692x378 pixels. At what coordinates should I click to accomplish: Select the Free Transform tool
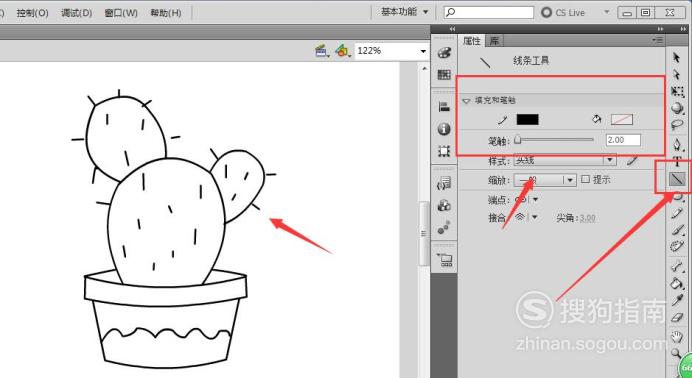(677, 91)
